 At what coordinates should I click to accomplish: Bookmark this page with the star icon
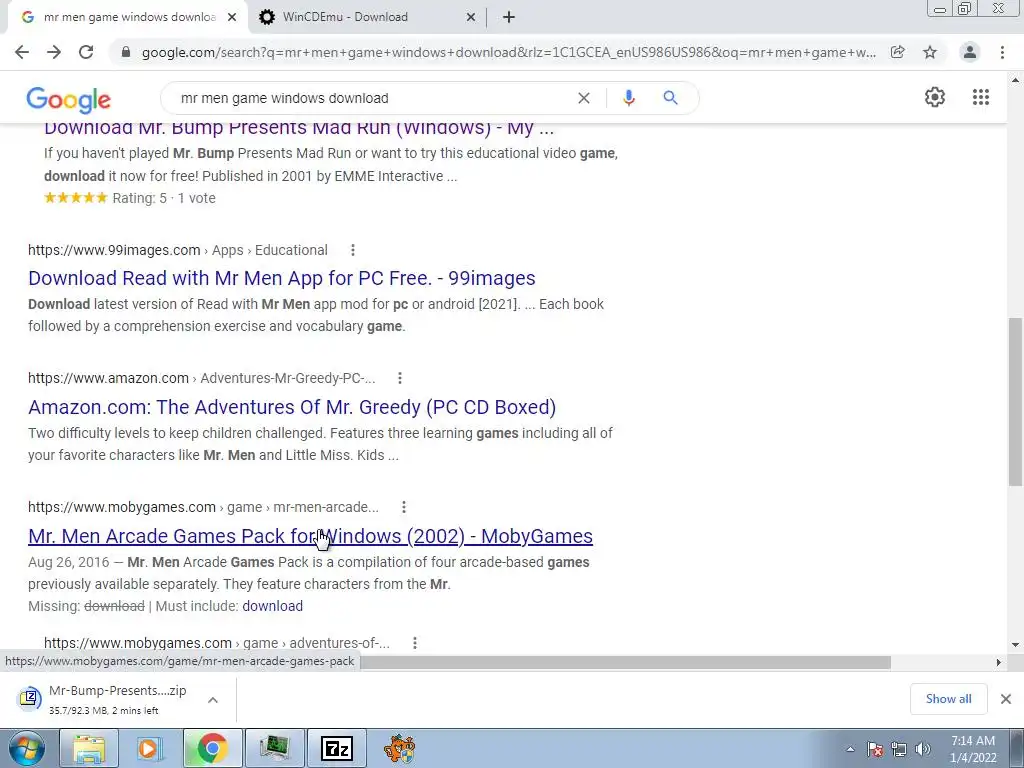[x=930, y=52]
